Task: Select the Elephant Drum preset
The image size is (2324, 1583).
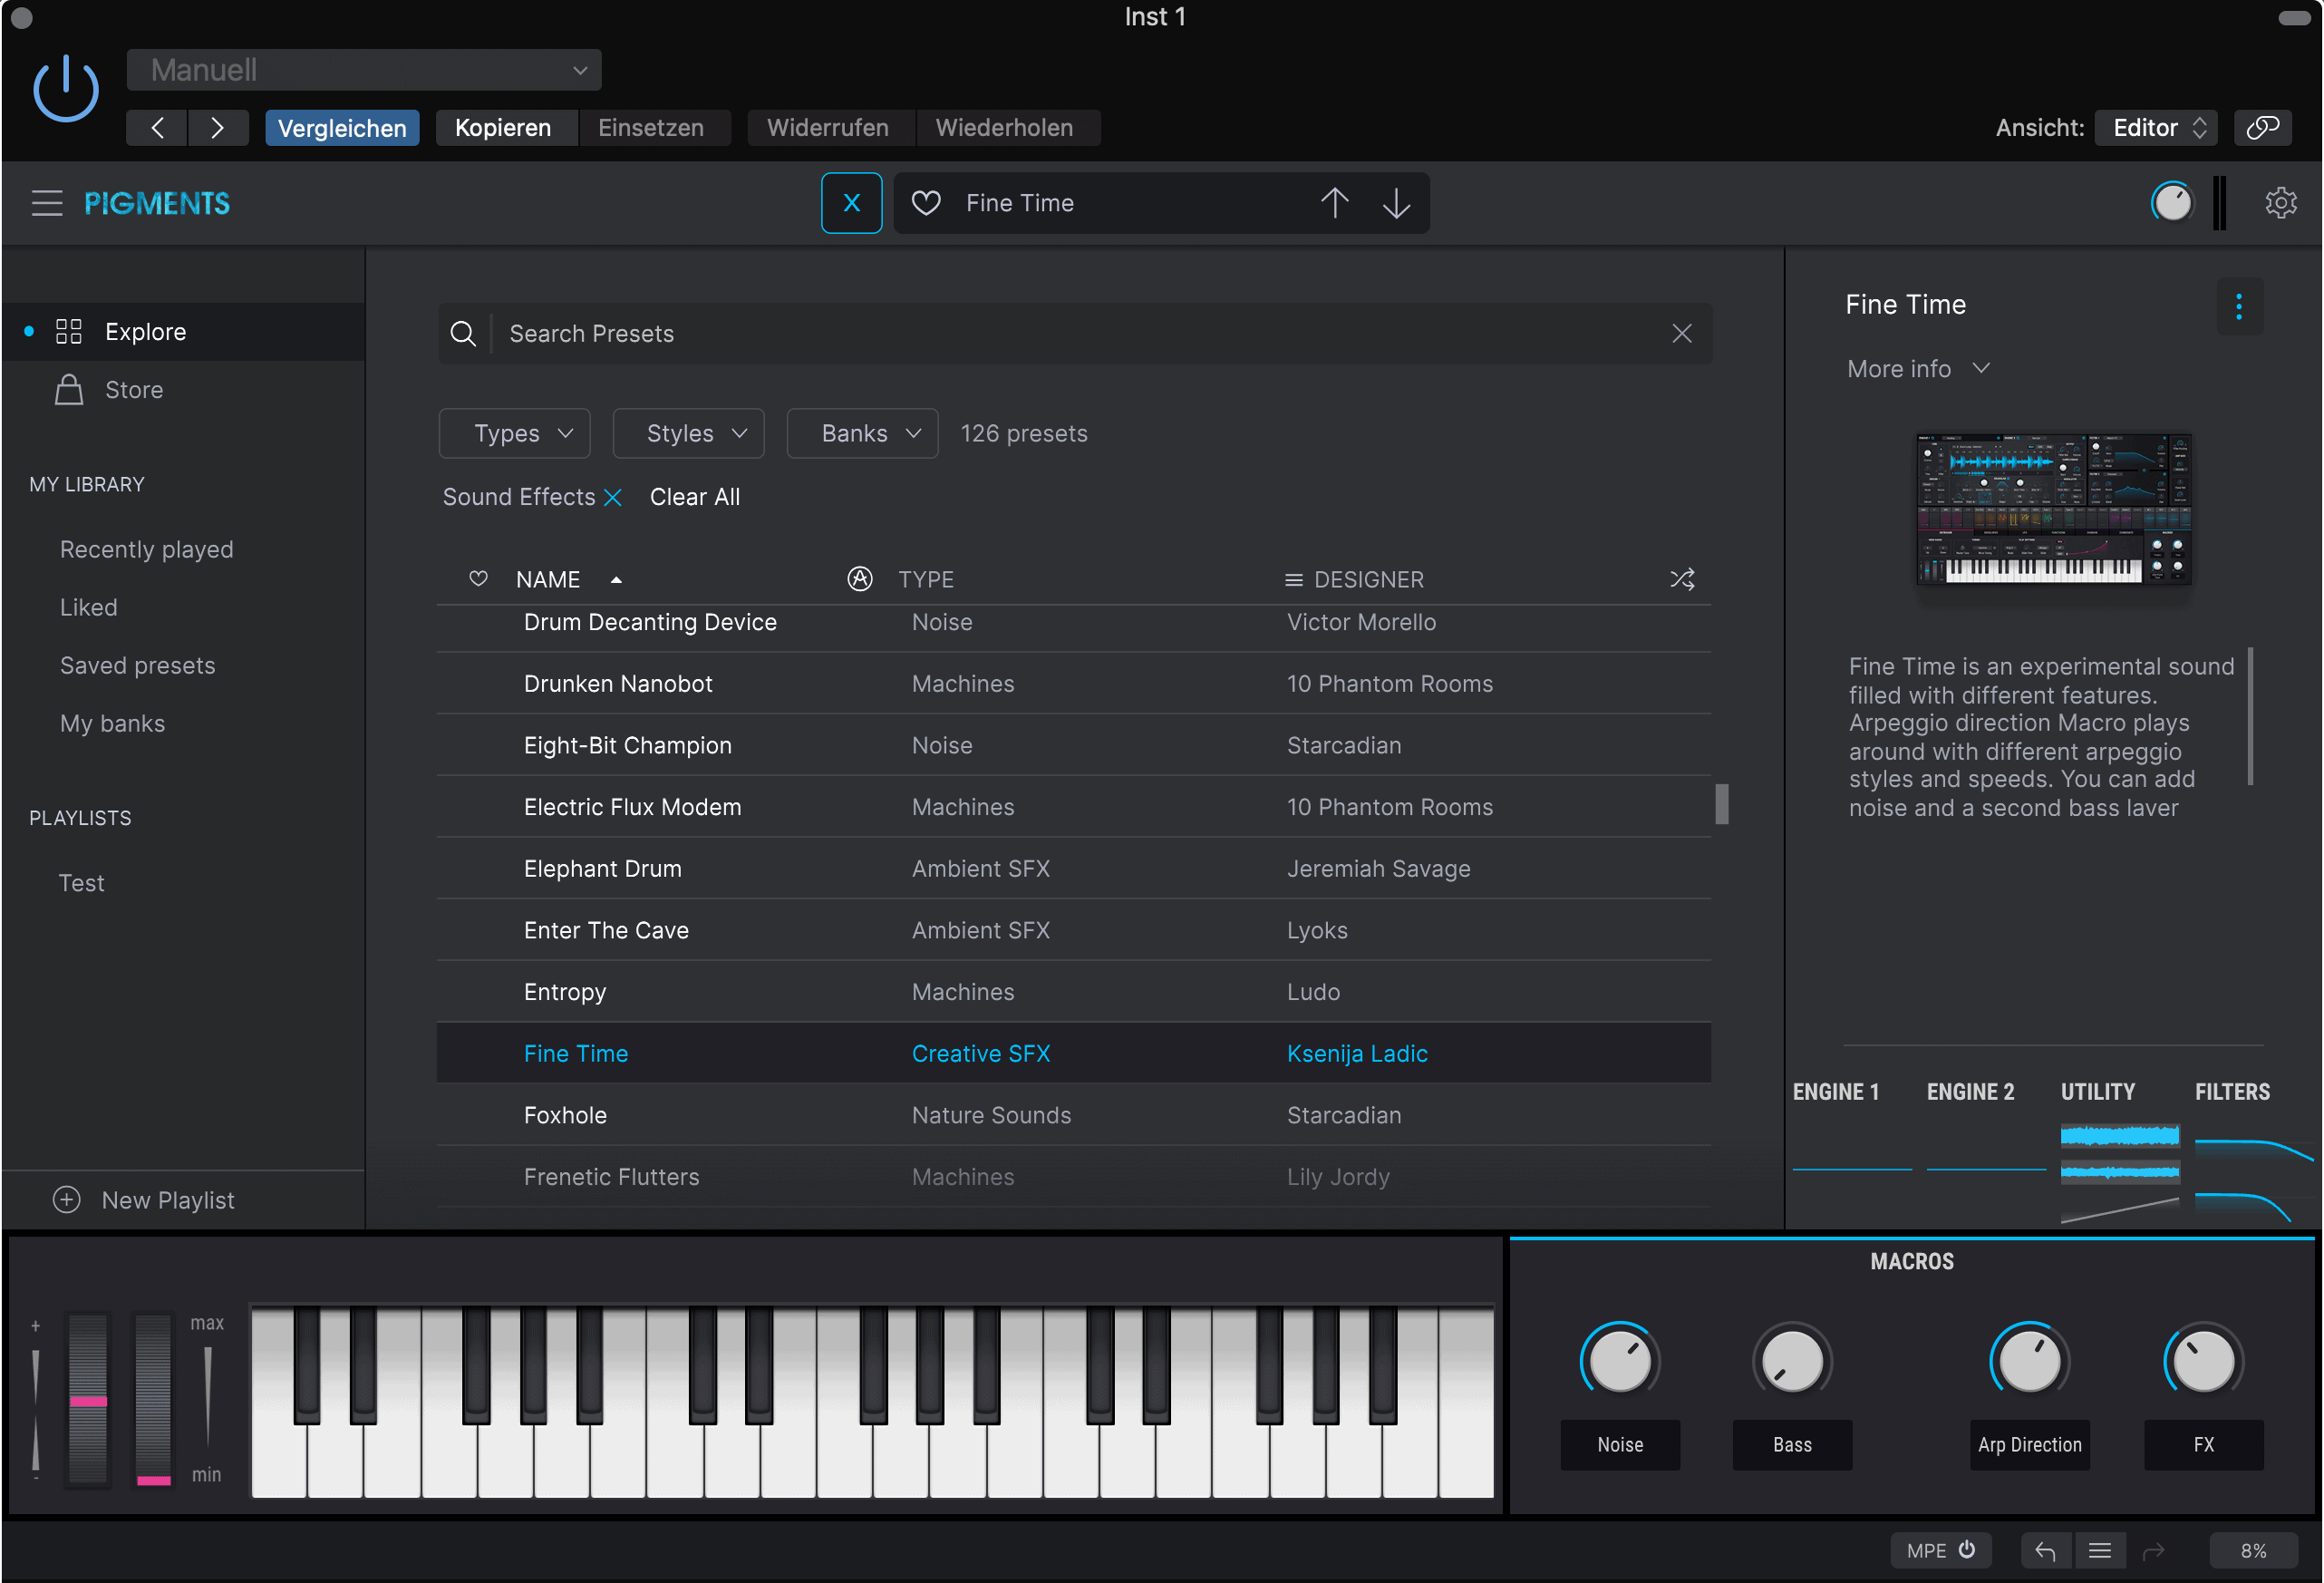Action: [x=1073, y=868]
